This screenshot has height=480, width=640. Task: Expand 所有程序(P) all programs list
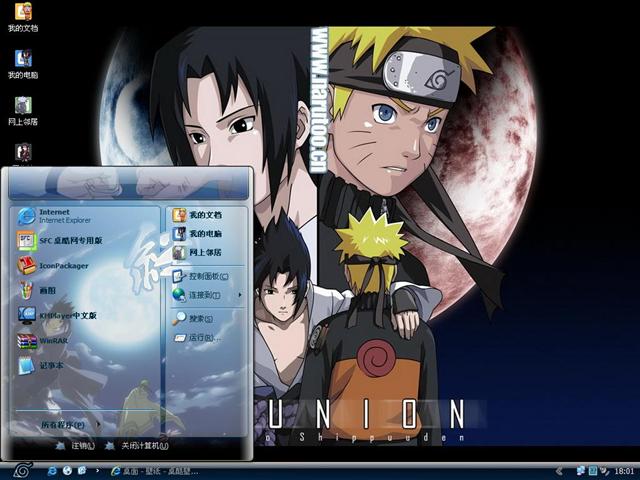pos(69,424)
